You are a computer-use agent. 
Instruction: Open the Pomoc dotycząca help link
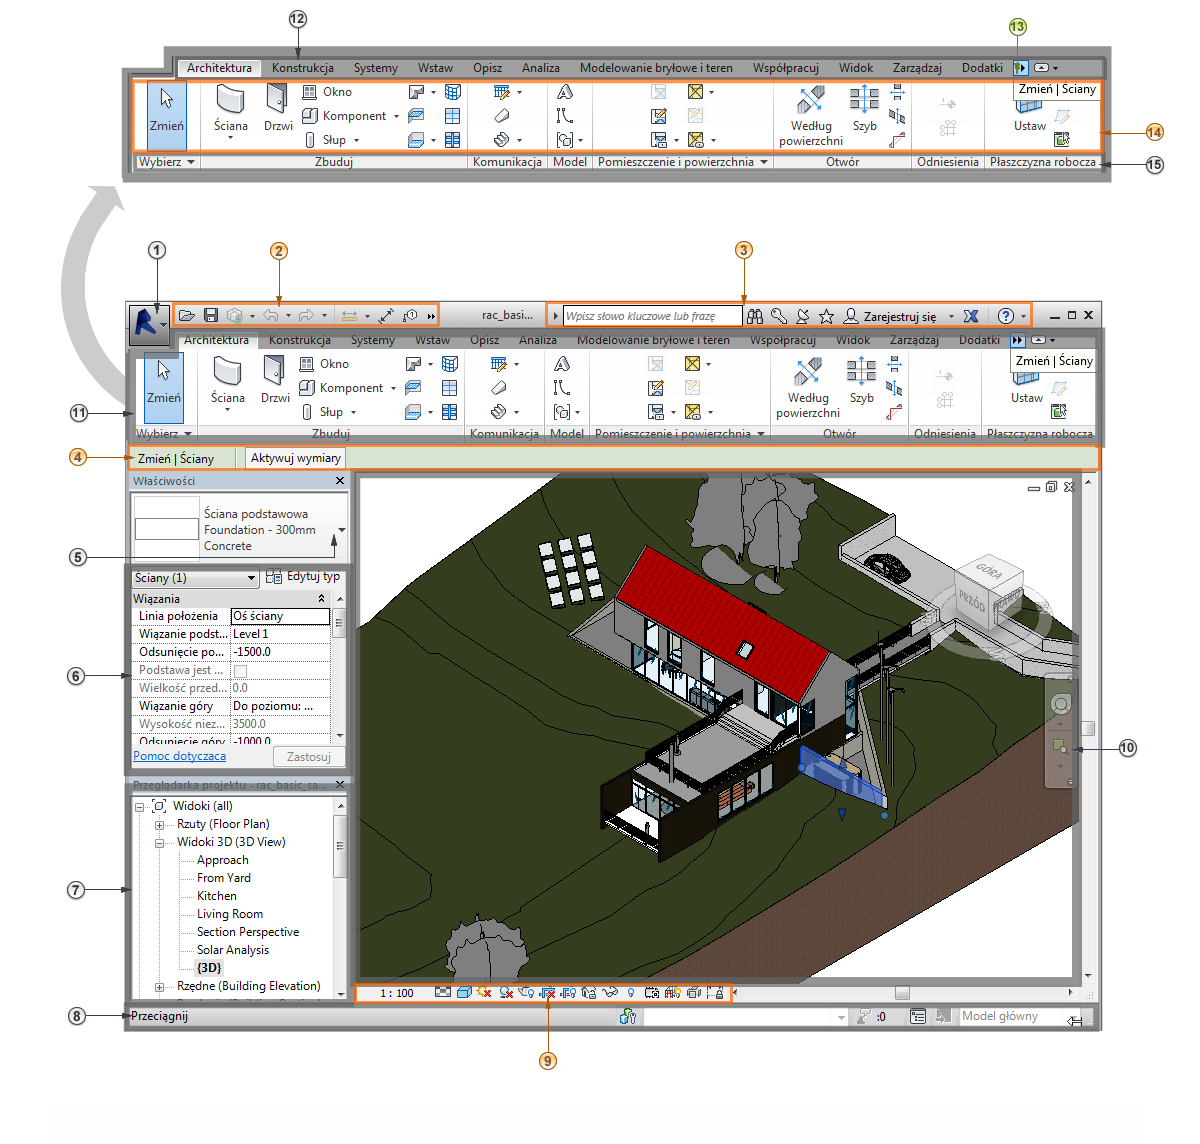click(x=180, y=756)
